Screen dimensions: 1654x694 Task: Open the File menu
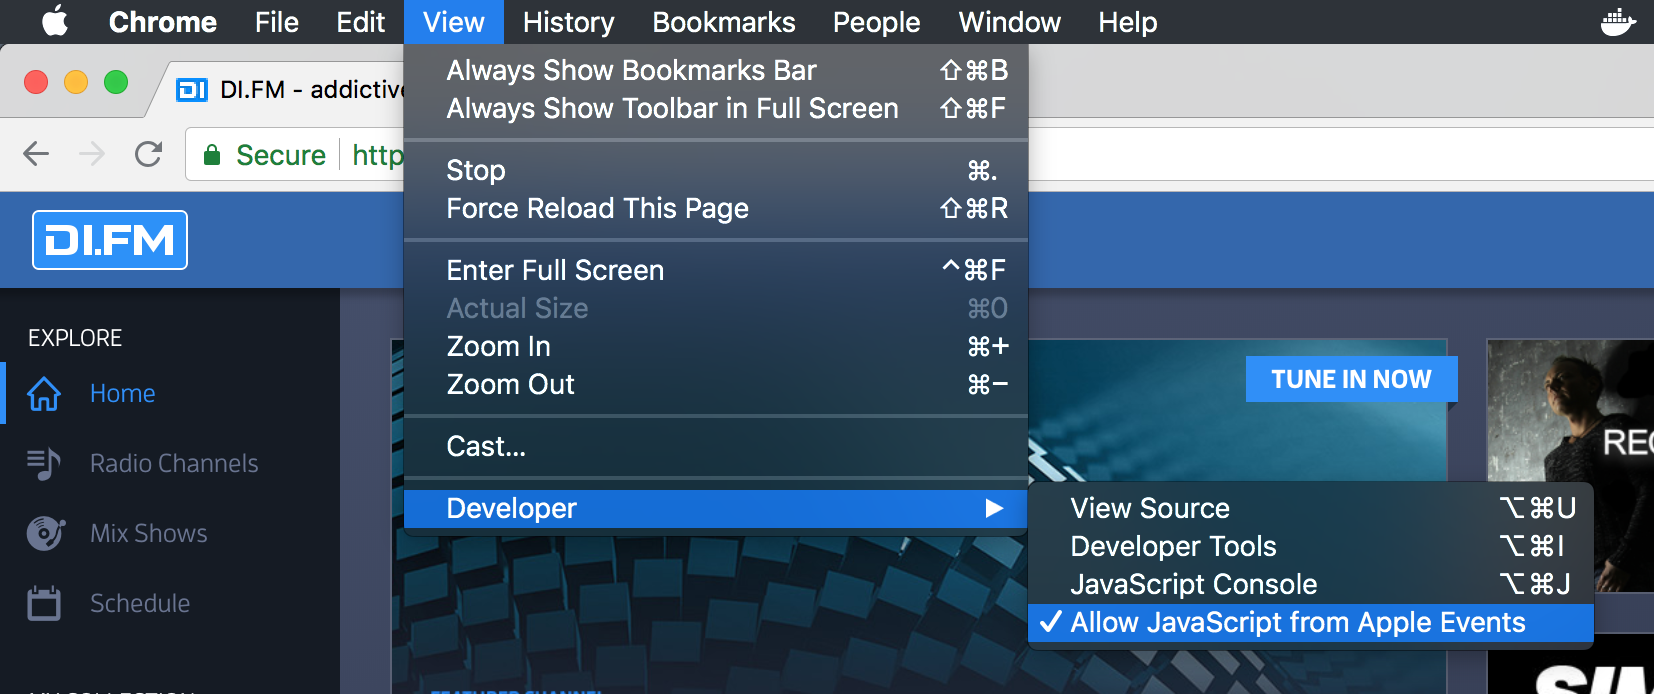277,22
